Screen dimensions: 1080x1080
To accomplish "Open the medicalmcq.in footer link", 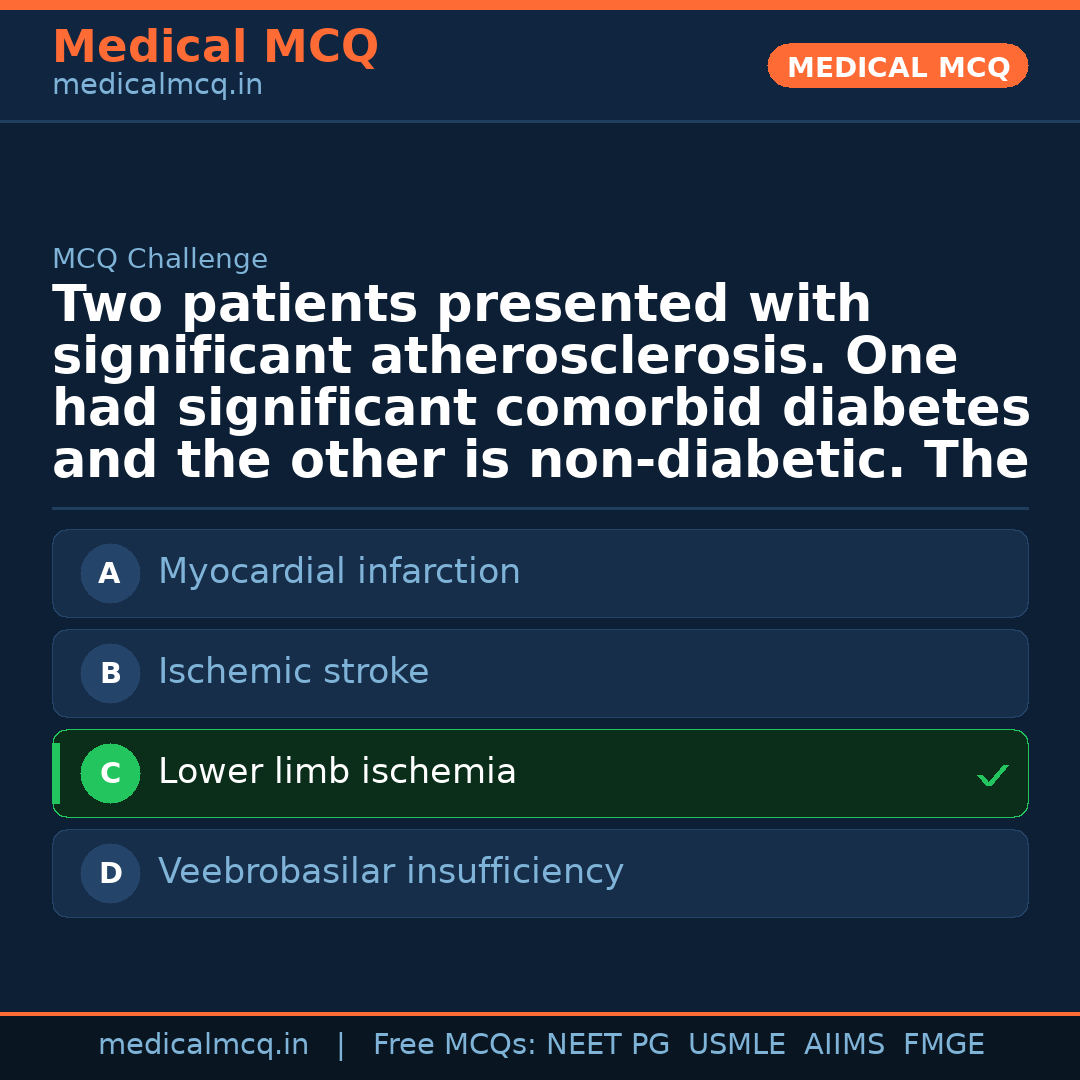I will (203, 1045).
